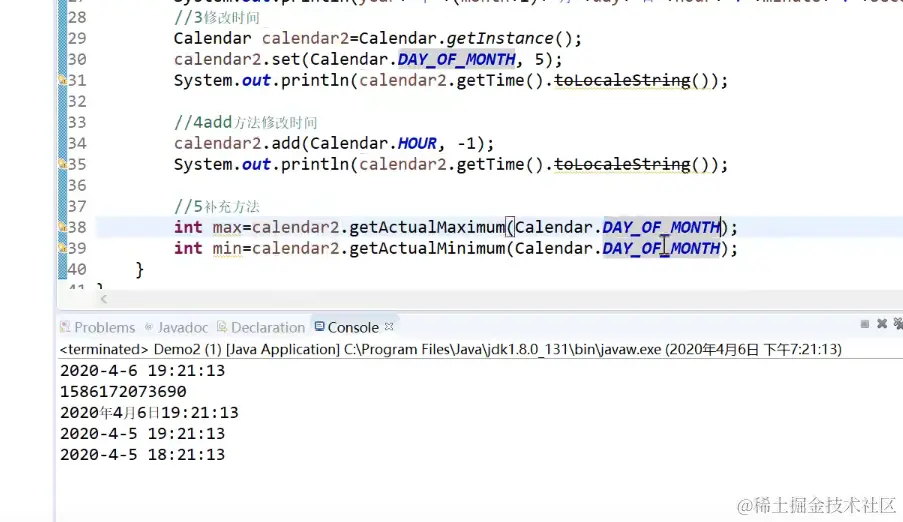Click line number 33 in the gutter
This screenshot has height=522, width=903.
point(77,122)
